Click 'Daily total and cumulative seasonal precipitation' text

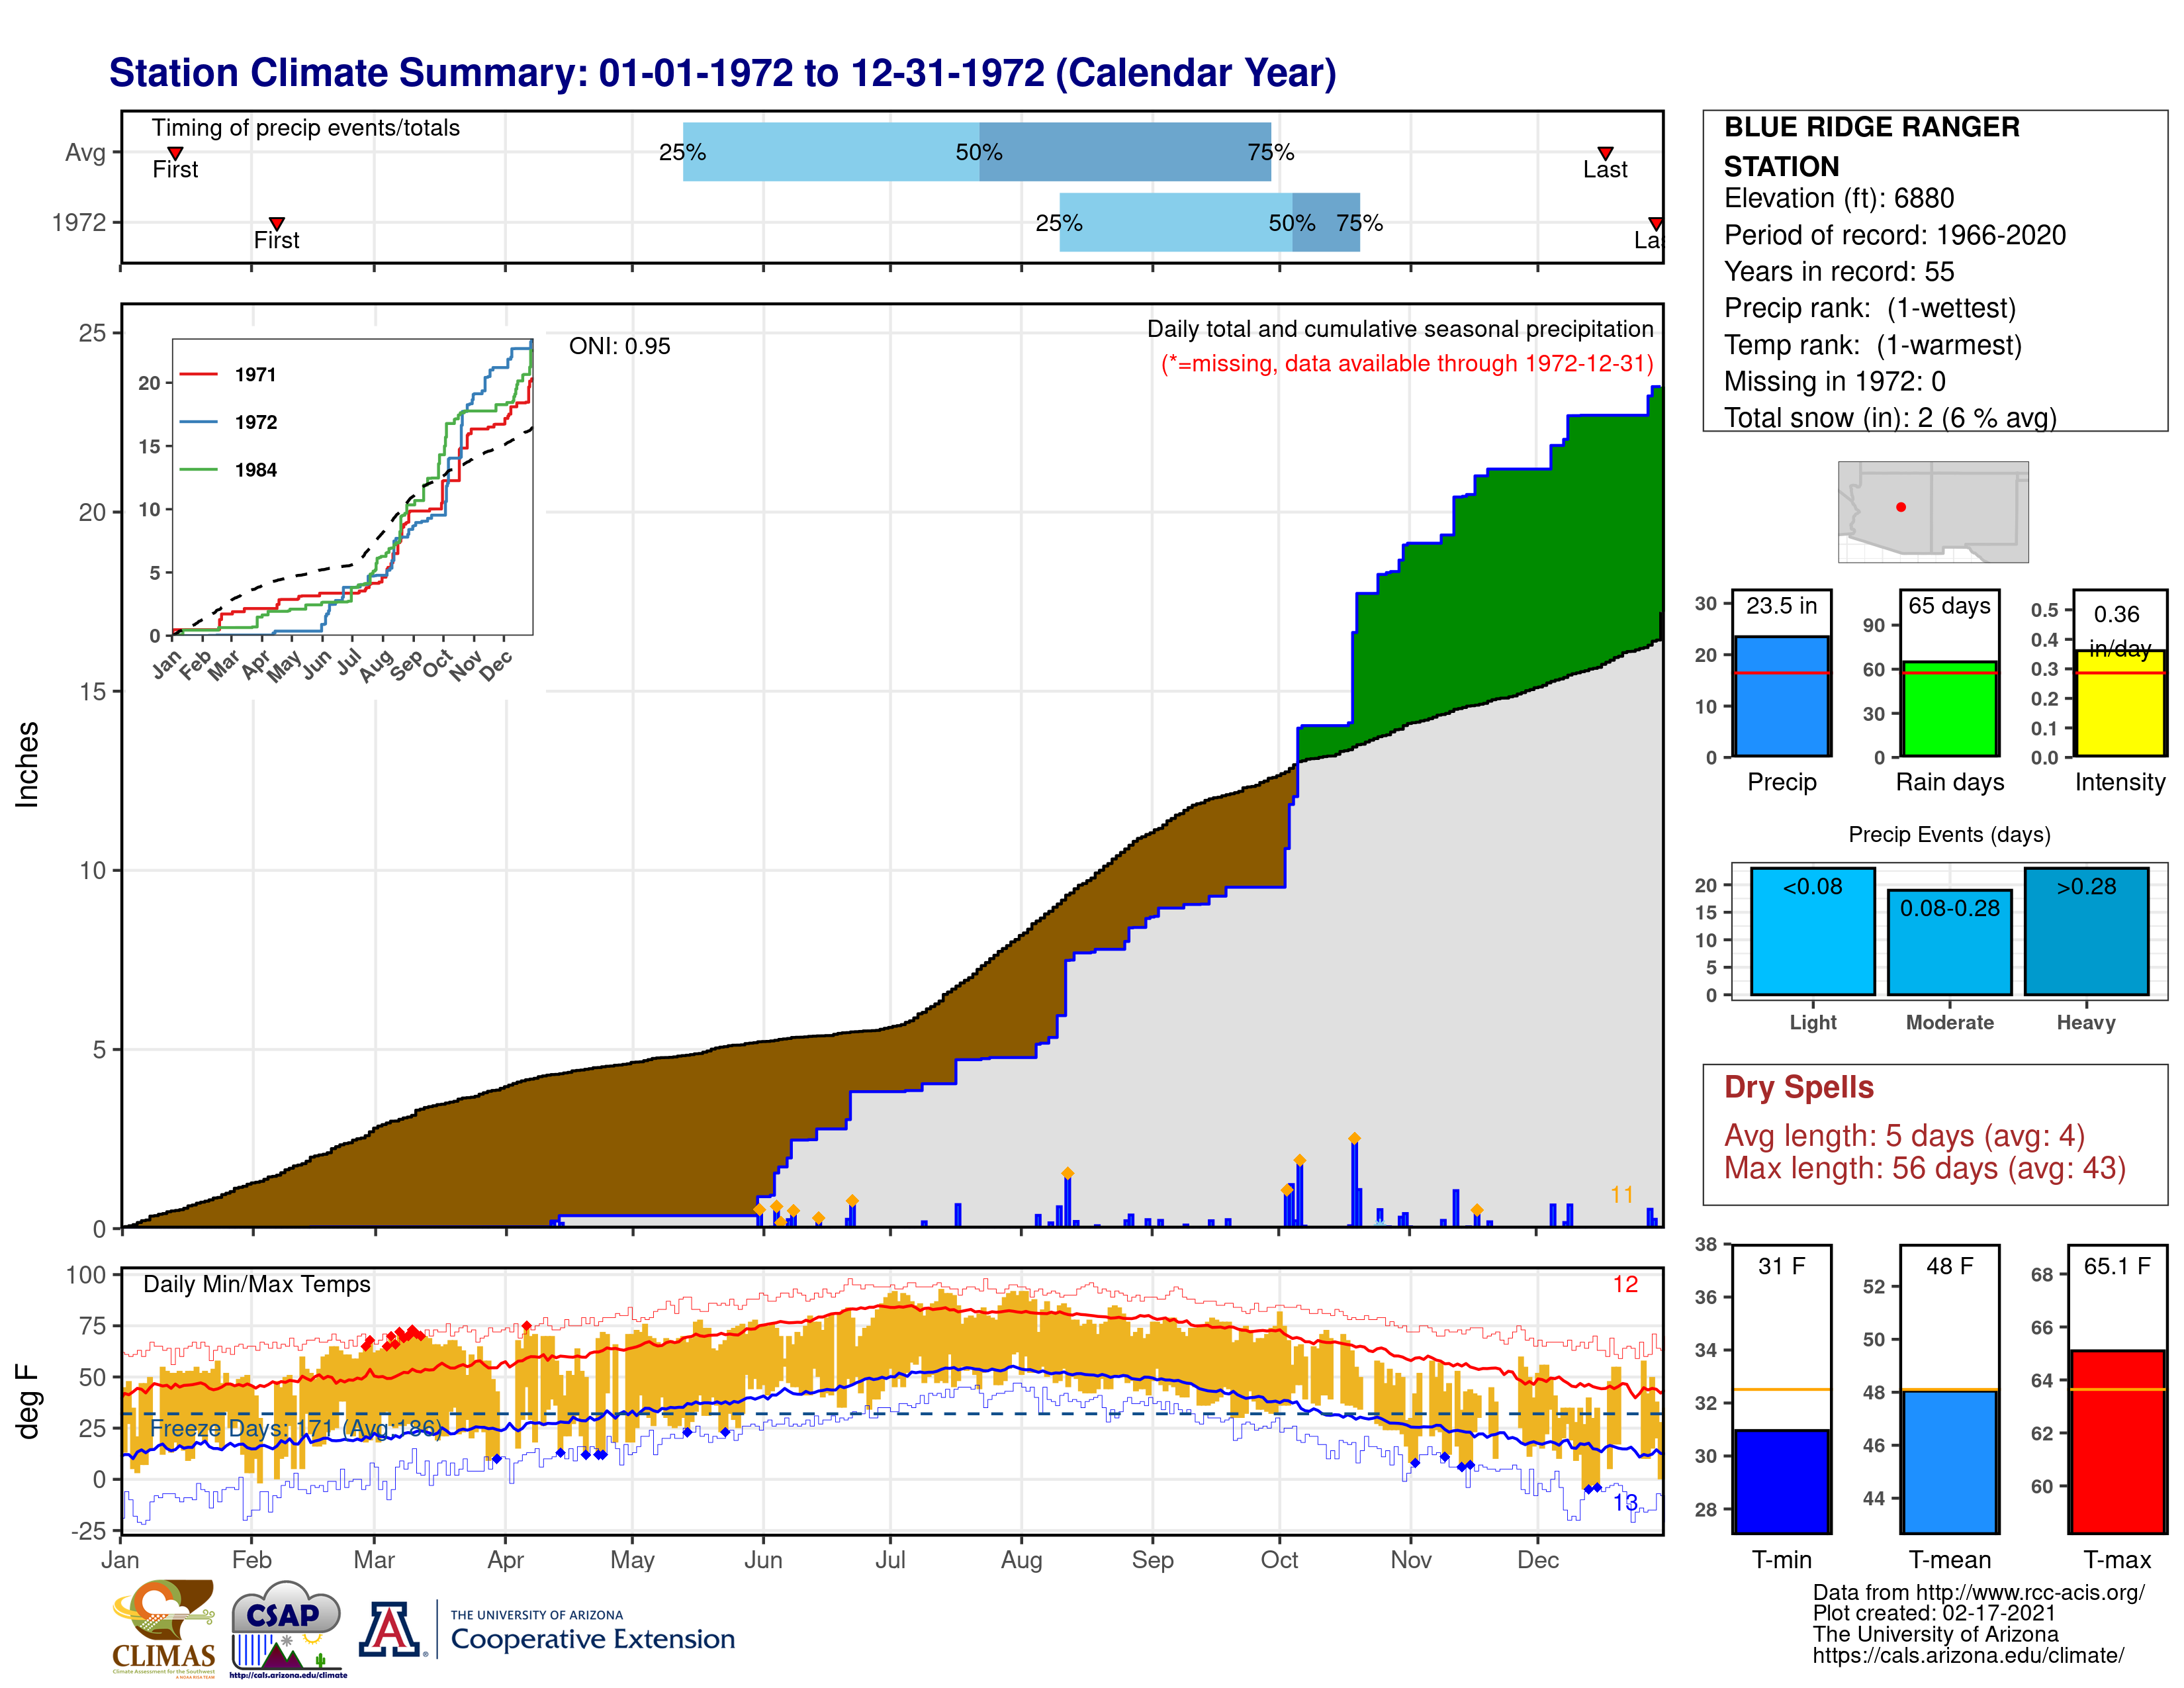click(x=1400, y=329)
